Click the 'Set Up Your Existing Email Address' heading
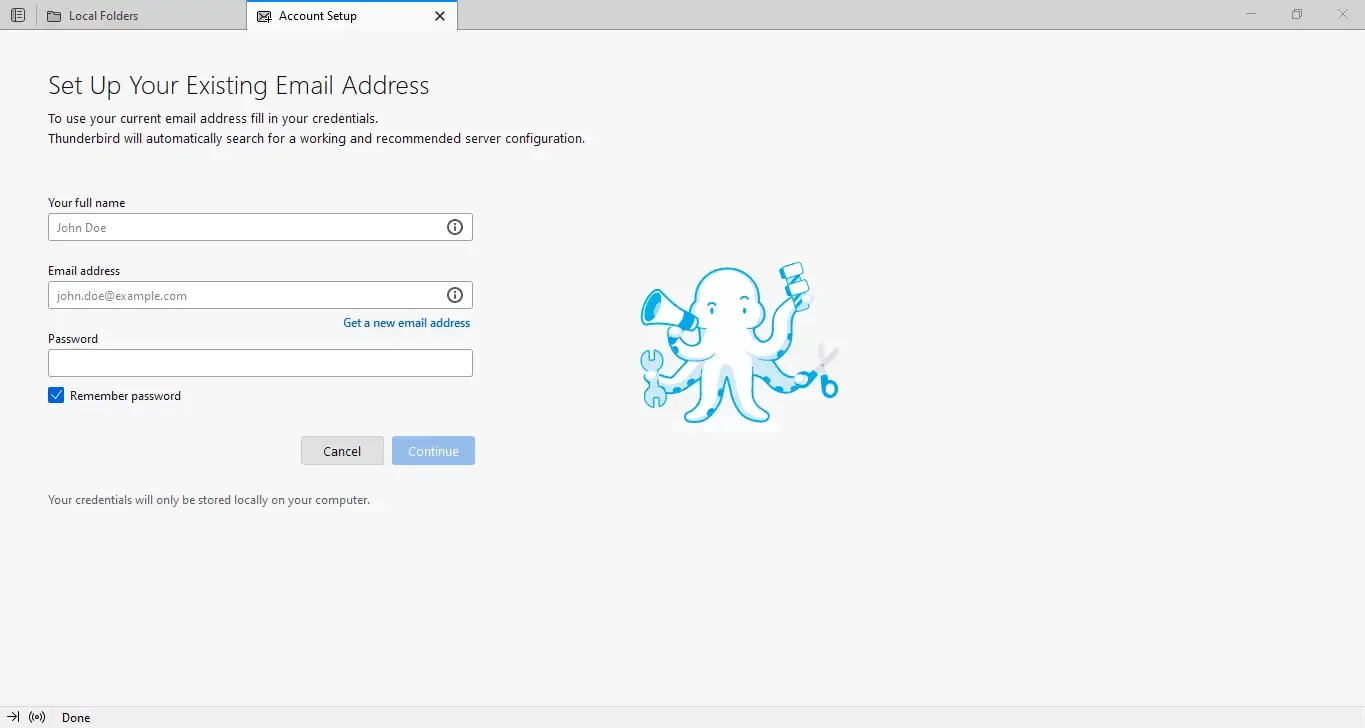 (239, 86)
